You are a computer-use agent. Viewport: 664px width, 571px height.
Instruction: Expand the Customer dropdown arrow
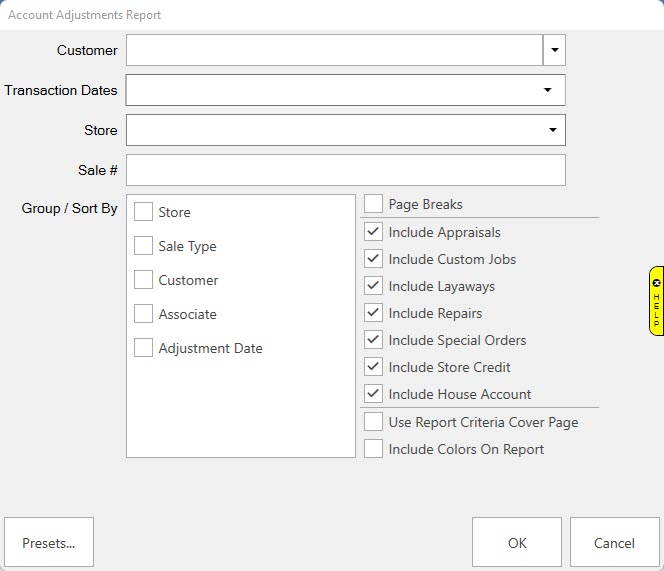pos(554,49)
